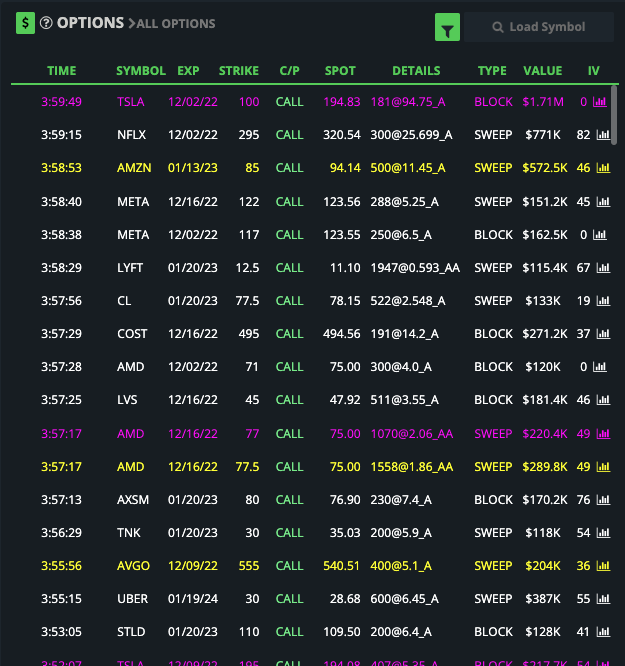
Task: Click the 3:56:29 time cell
Action: coord(61,533)
